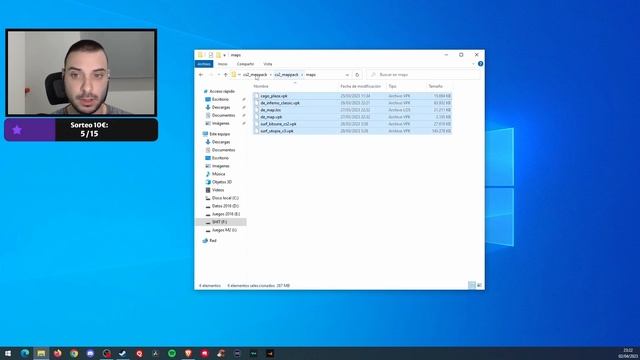Switch to large icons view in status bar
This screenshot has height=360, width=640.
480,285
